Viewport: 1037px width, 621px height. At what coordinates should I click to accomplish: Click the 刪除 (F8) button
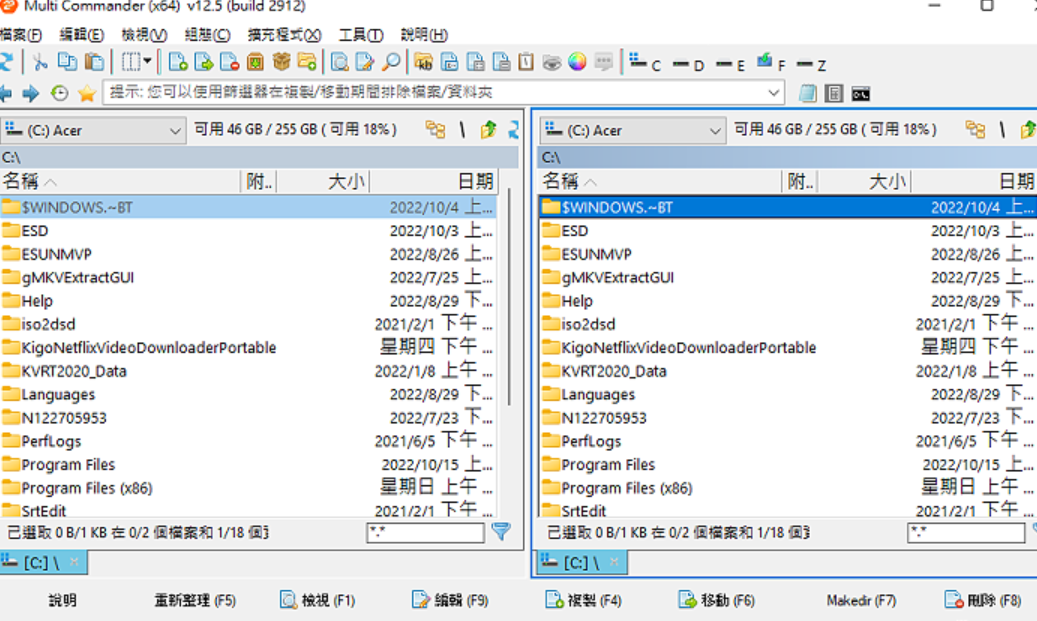coord(983,600)
